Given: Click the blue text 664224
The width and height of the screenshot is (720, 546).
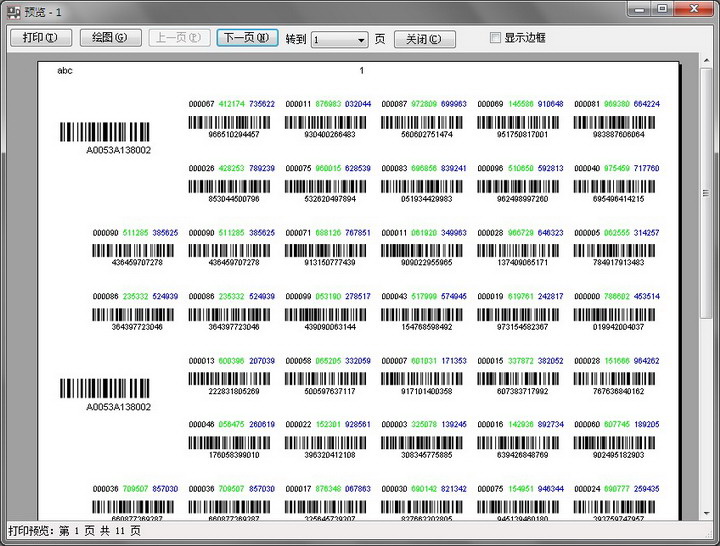Looking at the screenshot, I should coord(647,104).
